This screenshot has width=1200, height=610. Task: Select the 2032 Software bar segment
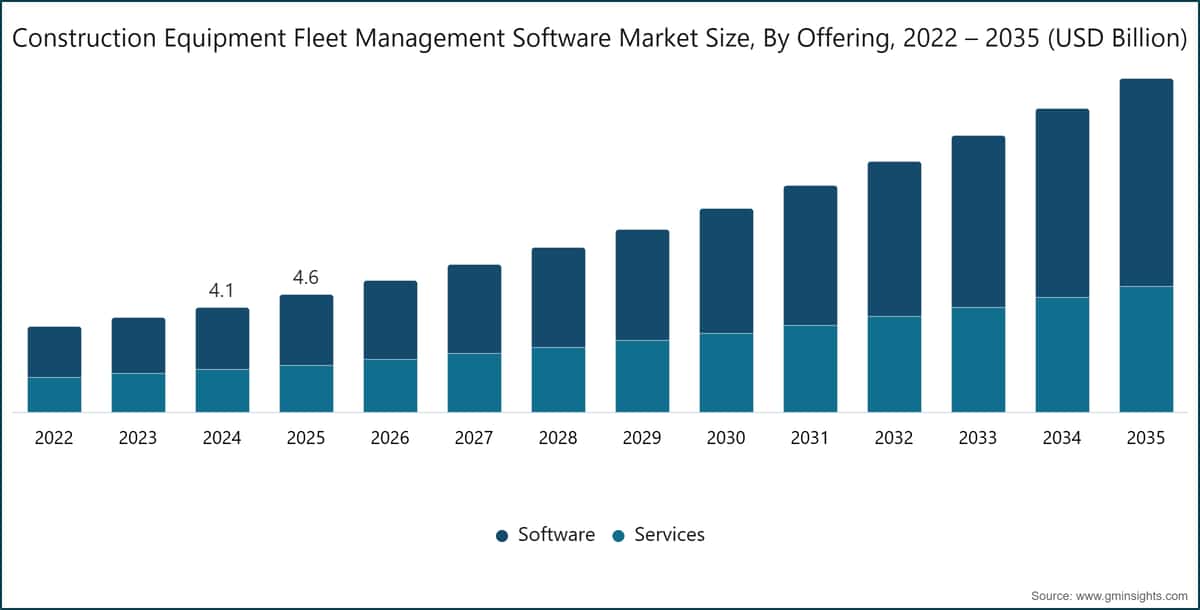[894, 239]
